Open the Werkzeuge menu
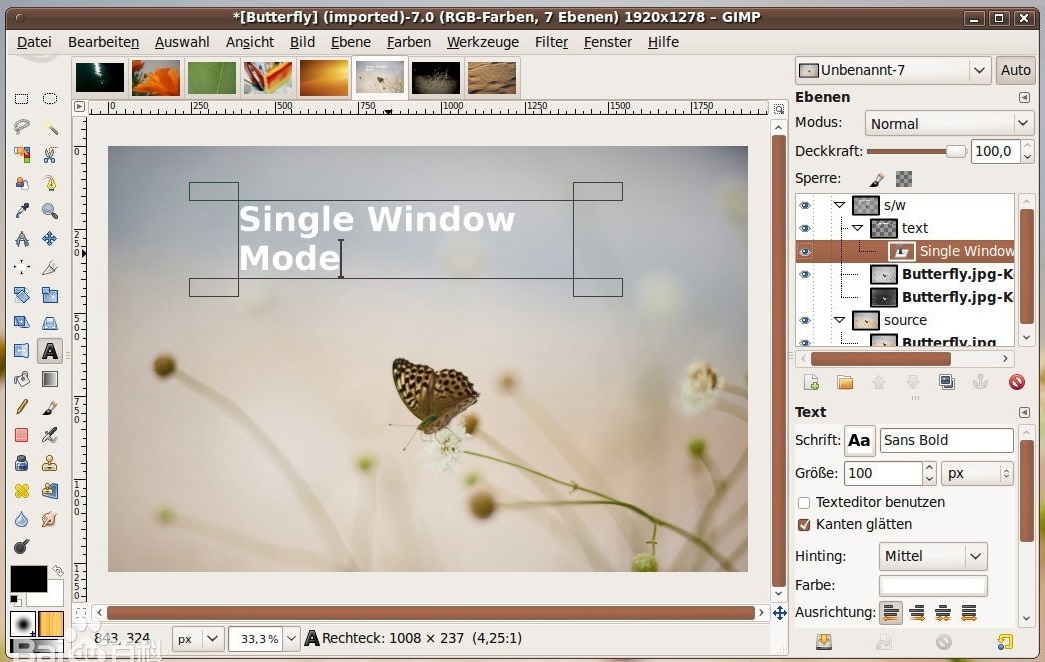The height and width of the screenshot is (662, 1045). 482,42
